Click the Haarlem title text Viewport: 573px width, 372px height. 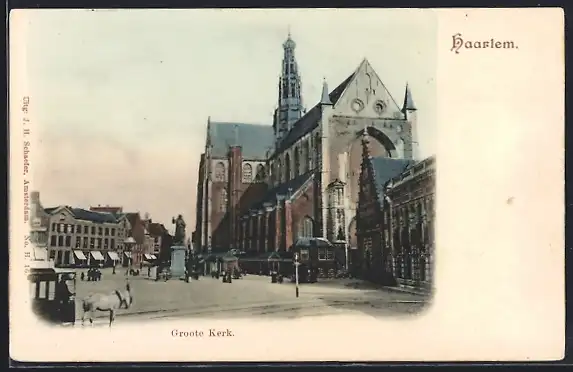(x=484, y=44)
